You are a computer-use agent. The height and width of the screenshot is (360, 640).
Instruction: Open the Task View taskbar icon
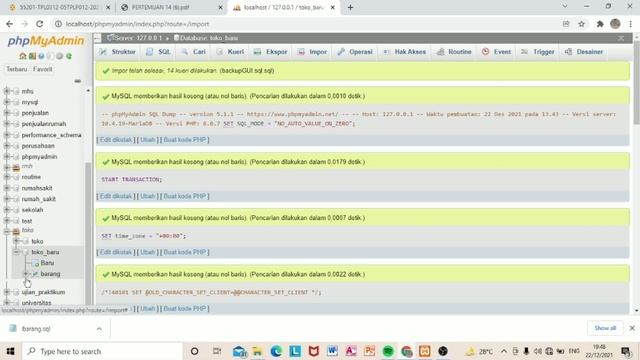pos(217,351)
